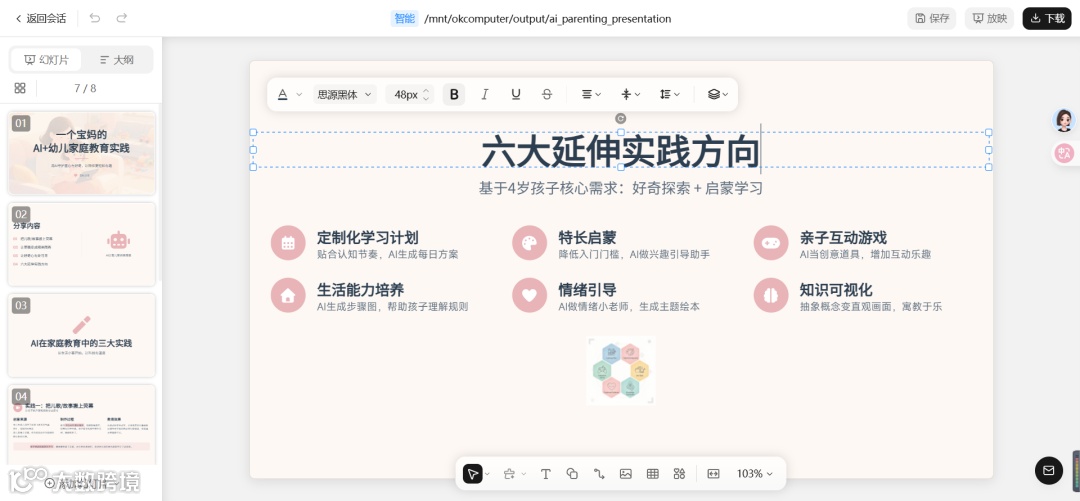Click the heading 特长启蒙
This screenshot has width=1080, height=501.
(587, 238)
